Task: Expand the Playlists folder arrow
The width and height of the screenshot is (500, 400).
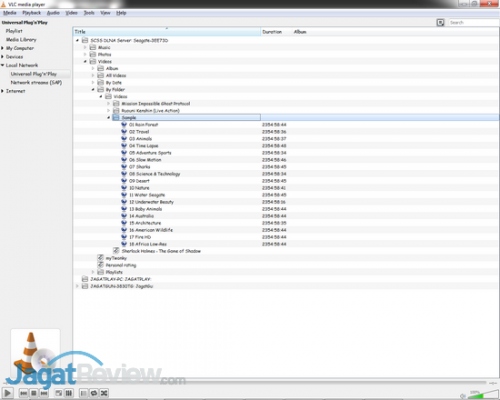Action: (93, 272)
